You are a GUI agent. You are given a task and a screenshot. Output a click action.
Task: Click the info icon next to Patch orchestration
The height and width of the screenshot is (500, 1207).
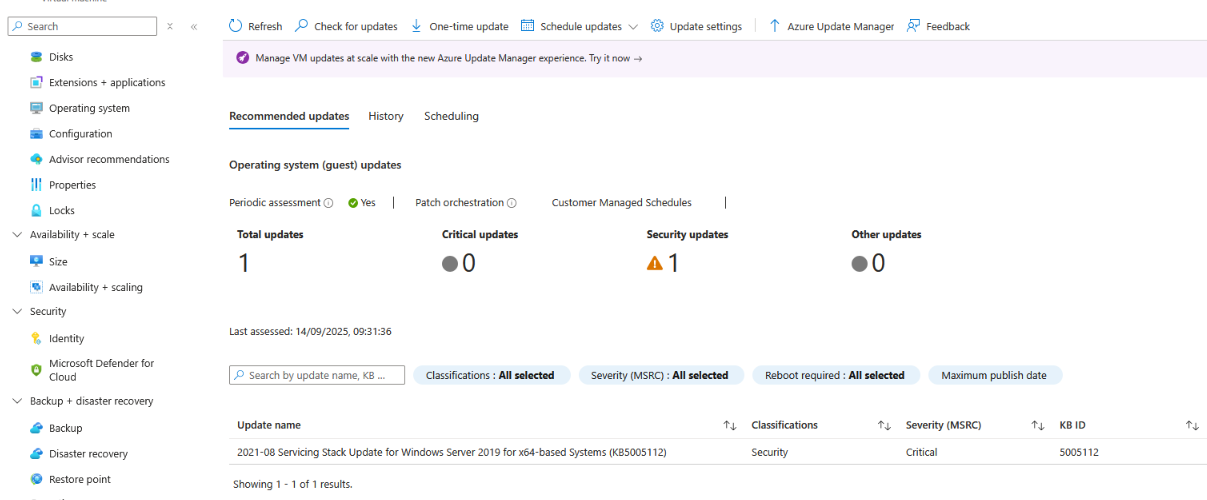pyautogui.click(x=512, y=203)
